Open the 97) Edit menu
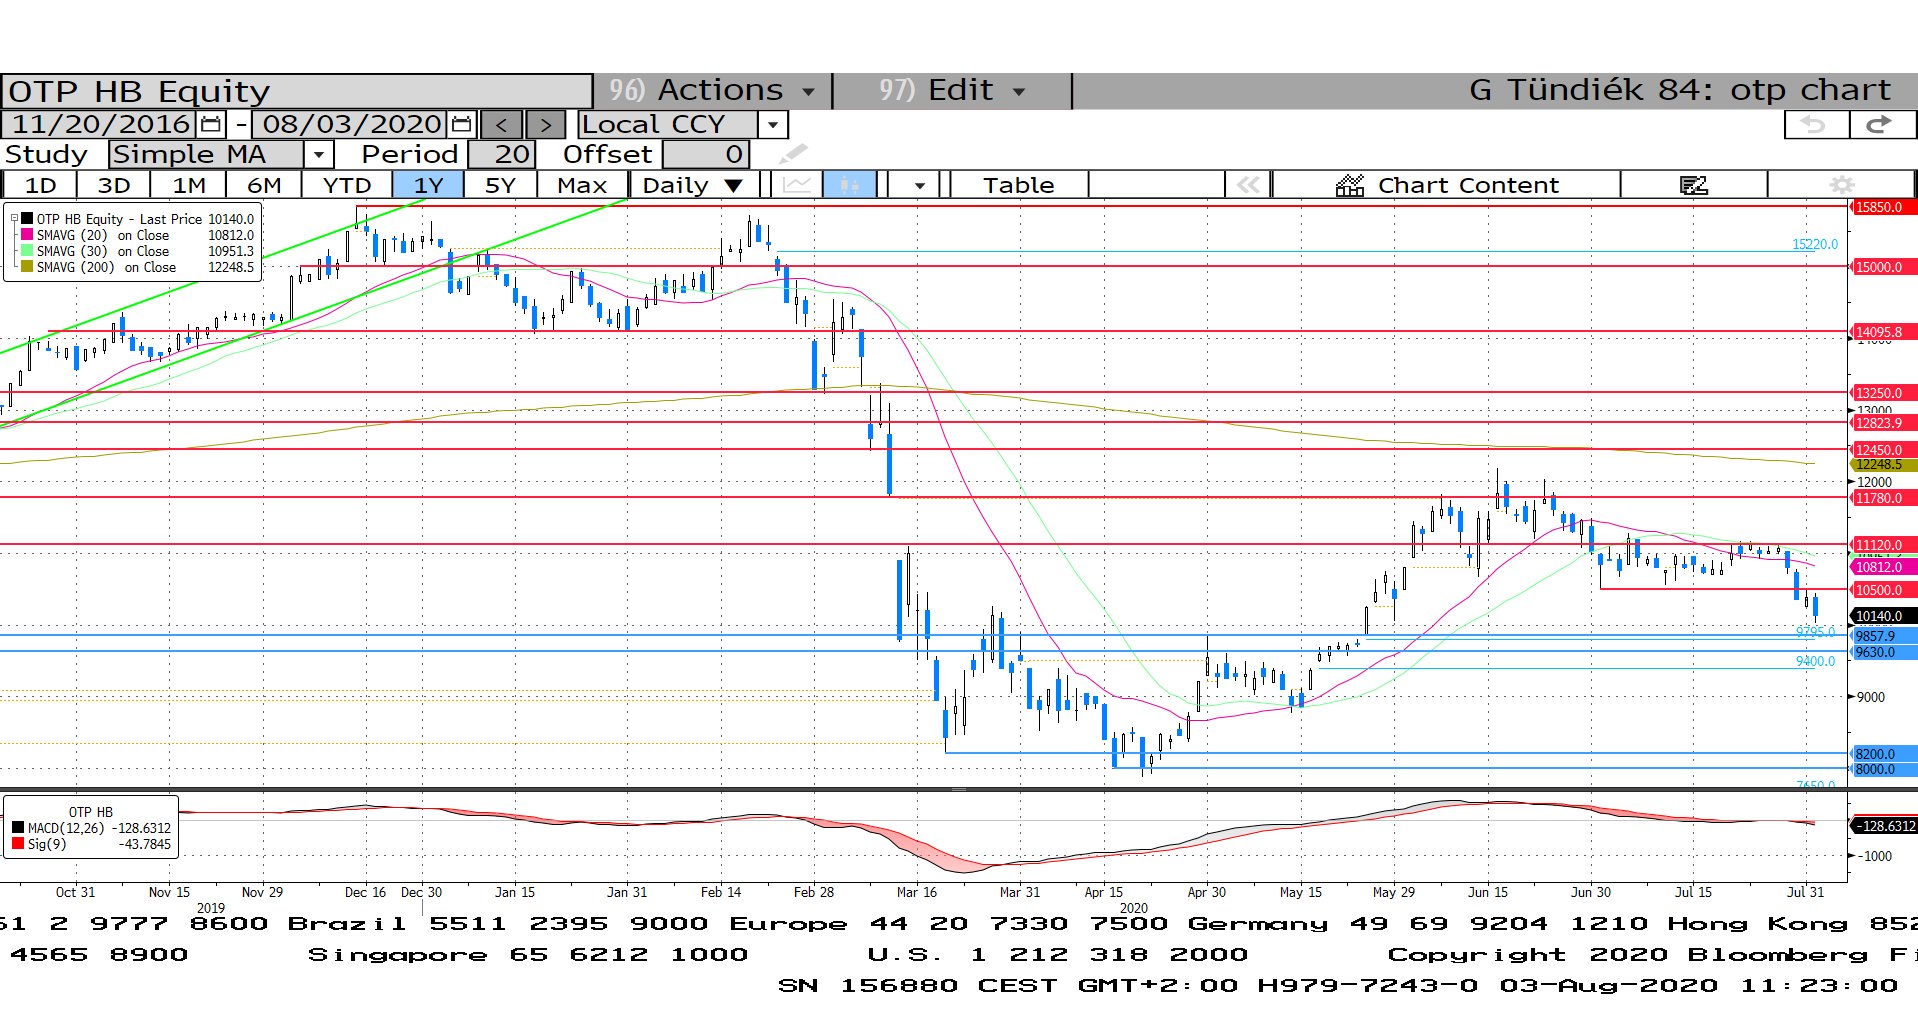1918x1025 pixels. coord(951,90)
